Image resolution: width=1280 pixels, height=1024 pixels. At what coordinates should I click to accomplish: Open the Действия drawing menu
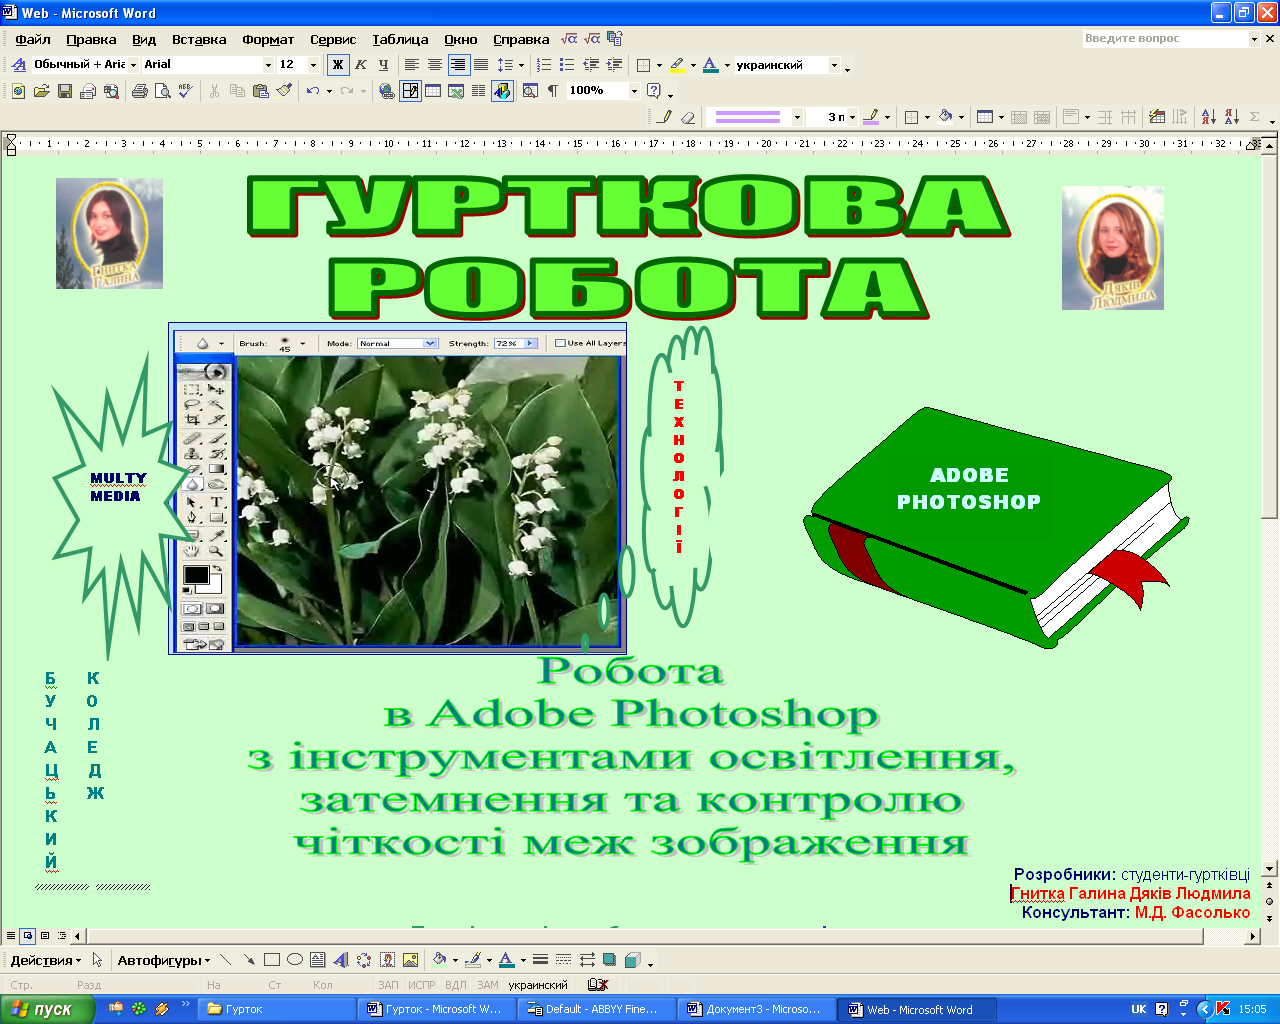[x=46, y=960]
